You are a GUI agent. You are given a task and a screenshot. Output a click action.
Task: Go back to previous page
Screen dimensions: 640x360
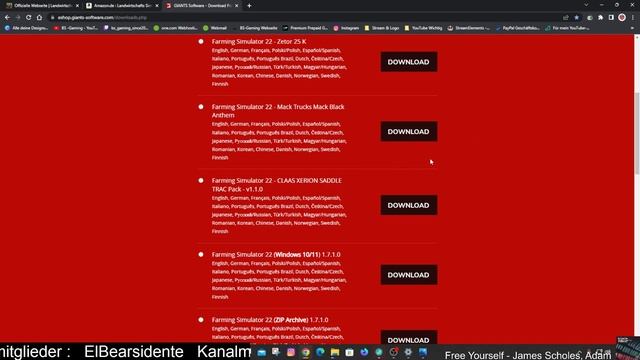pyautogui.click(x=7, y=18)
